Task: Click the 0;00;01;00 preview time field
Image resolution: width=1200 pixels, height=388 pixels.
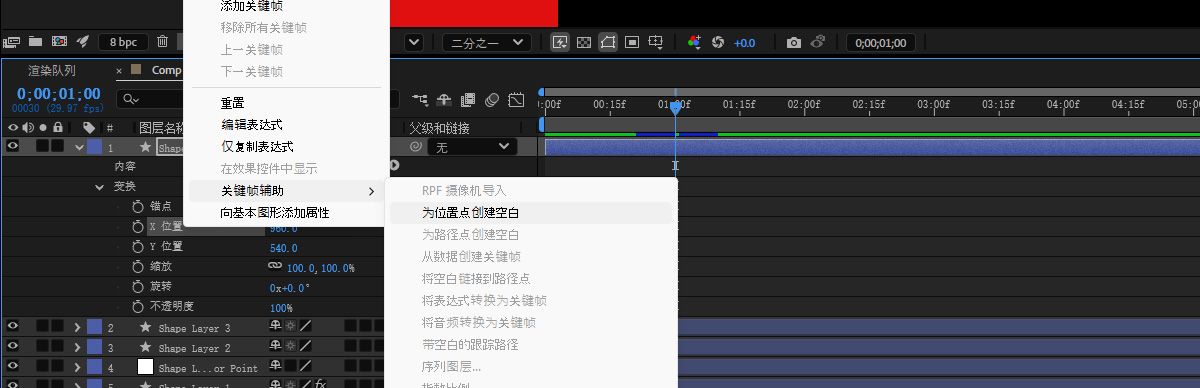Action: tap(881, 43)
